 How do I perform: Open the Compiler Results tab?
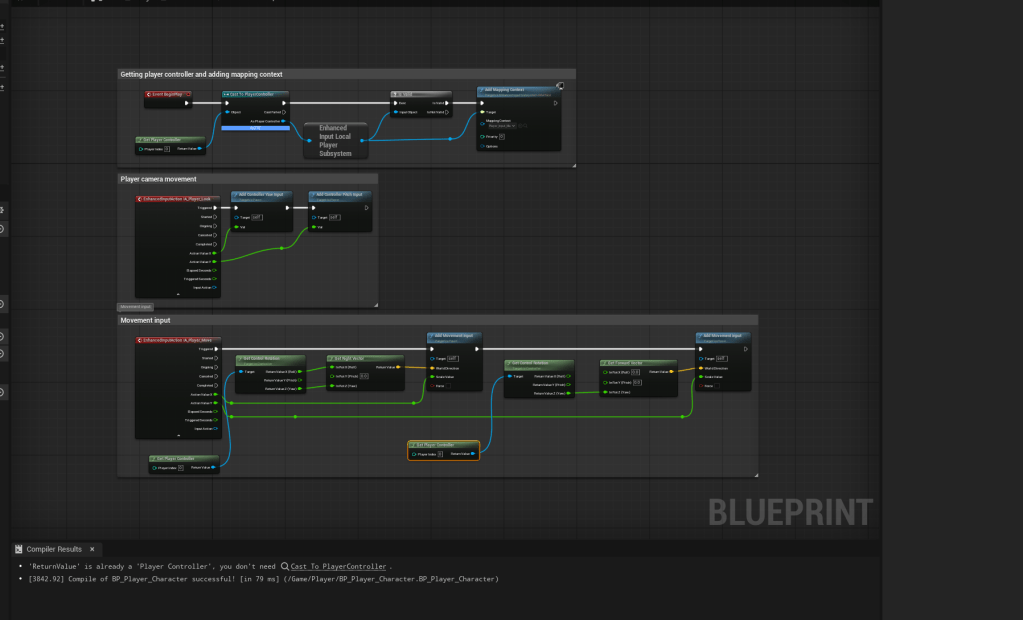click(x=53, y=549)
